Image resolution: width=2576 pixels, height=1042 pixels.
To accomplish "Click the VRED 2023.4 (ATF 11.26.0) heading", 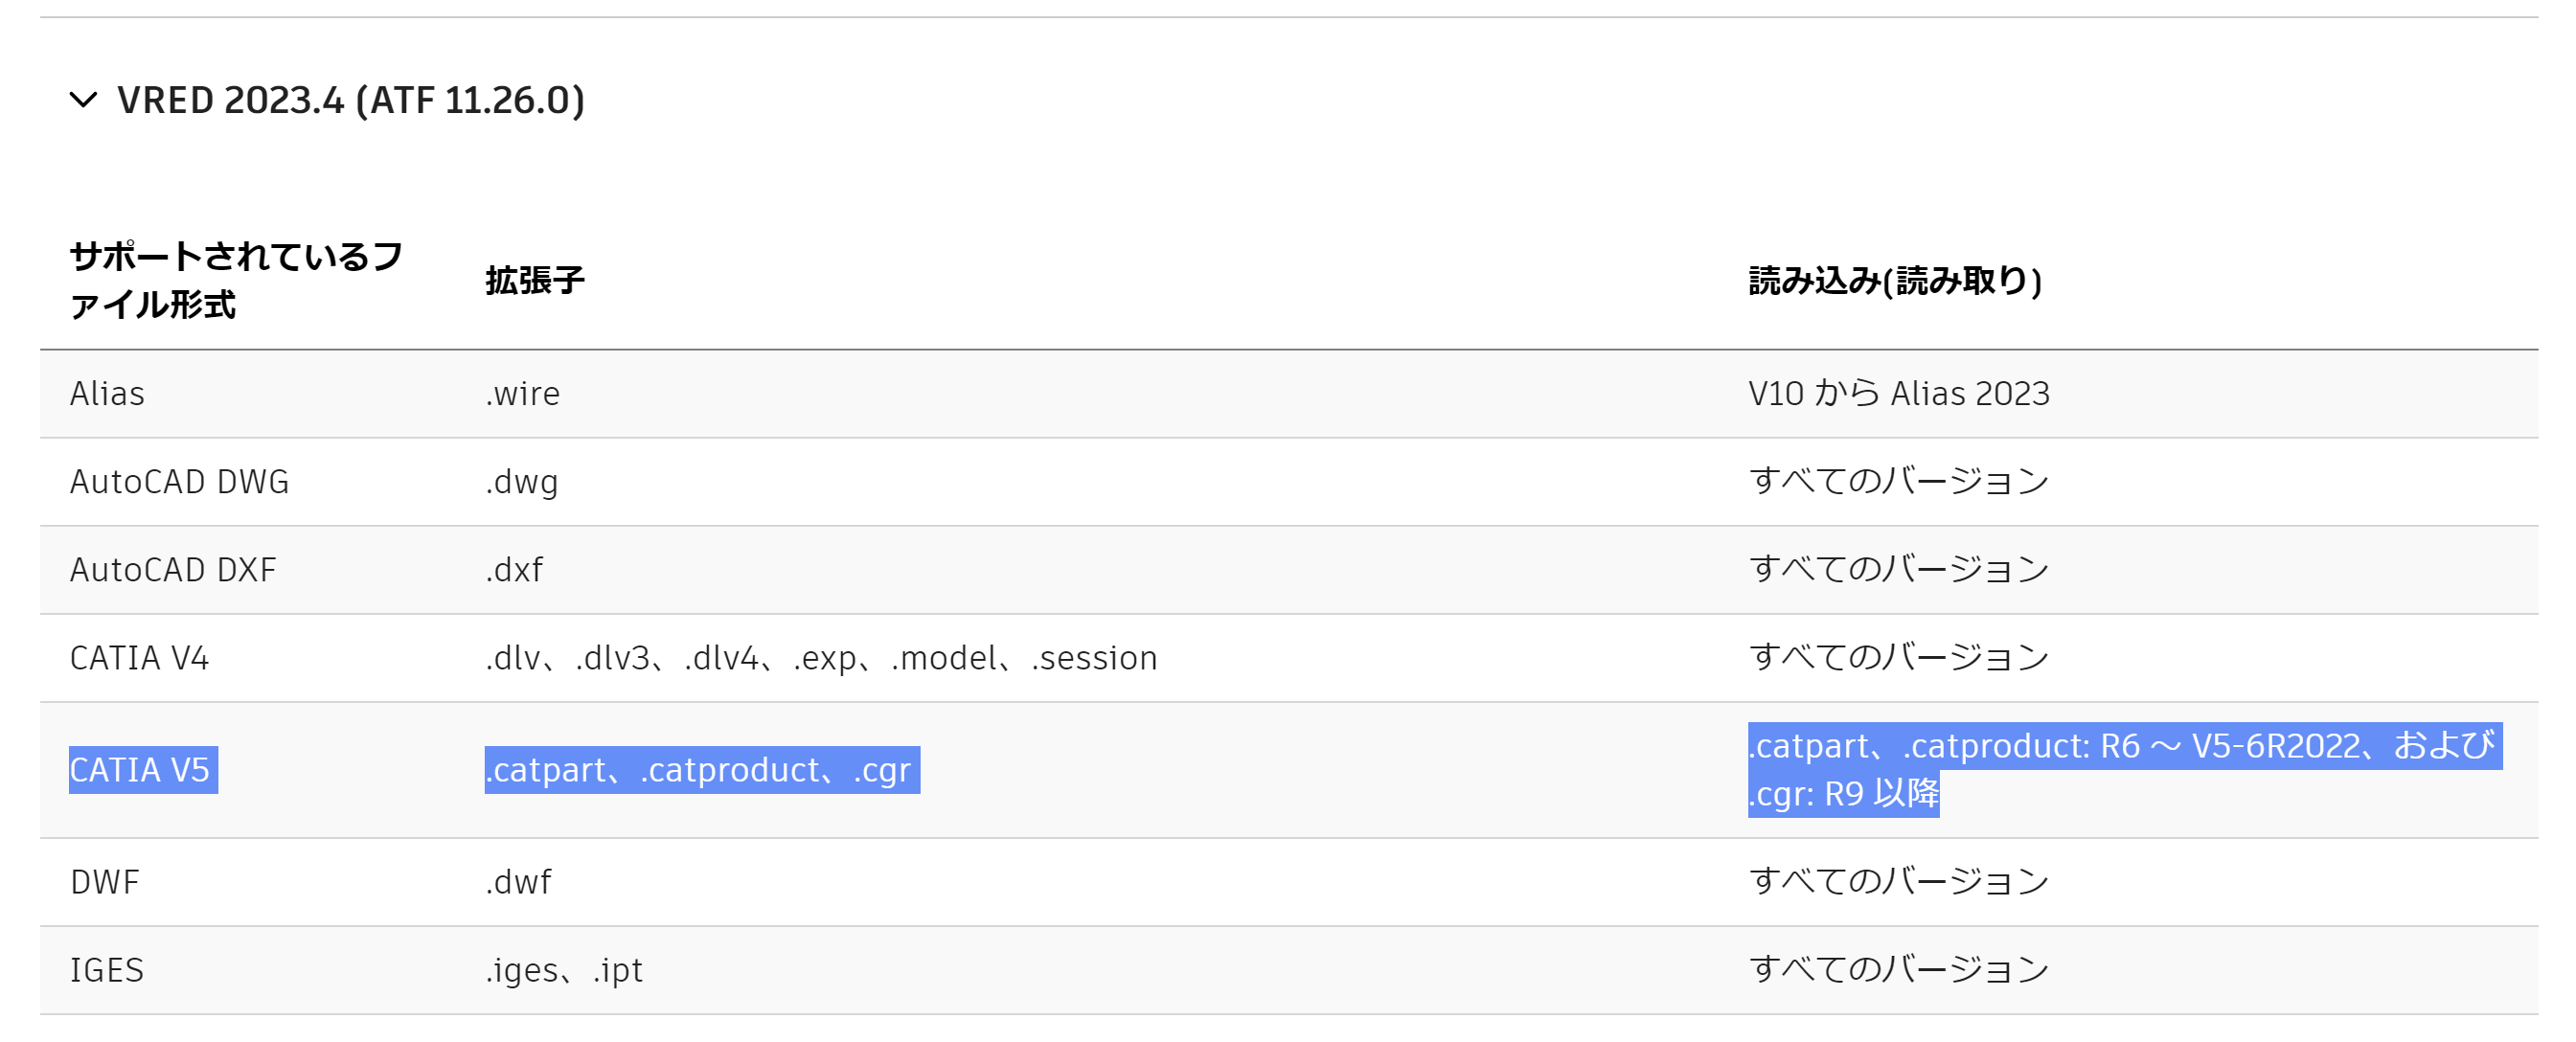I will (x=350, y=100).
